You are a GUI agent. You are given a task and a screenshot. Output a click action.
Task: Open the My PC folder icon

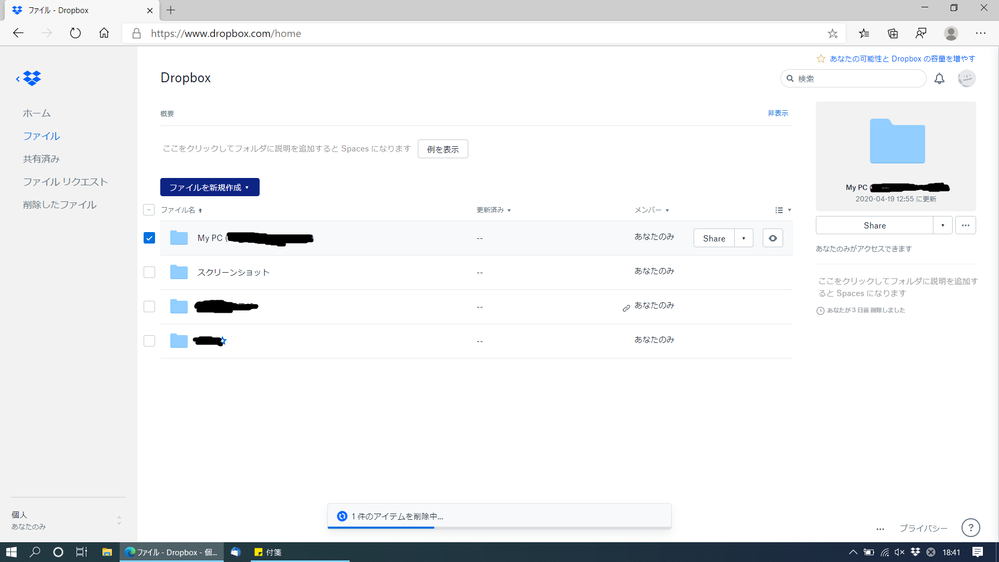point(179,238)
